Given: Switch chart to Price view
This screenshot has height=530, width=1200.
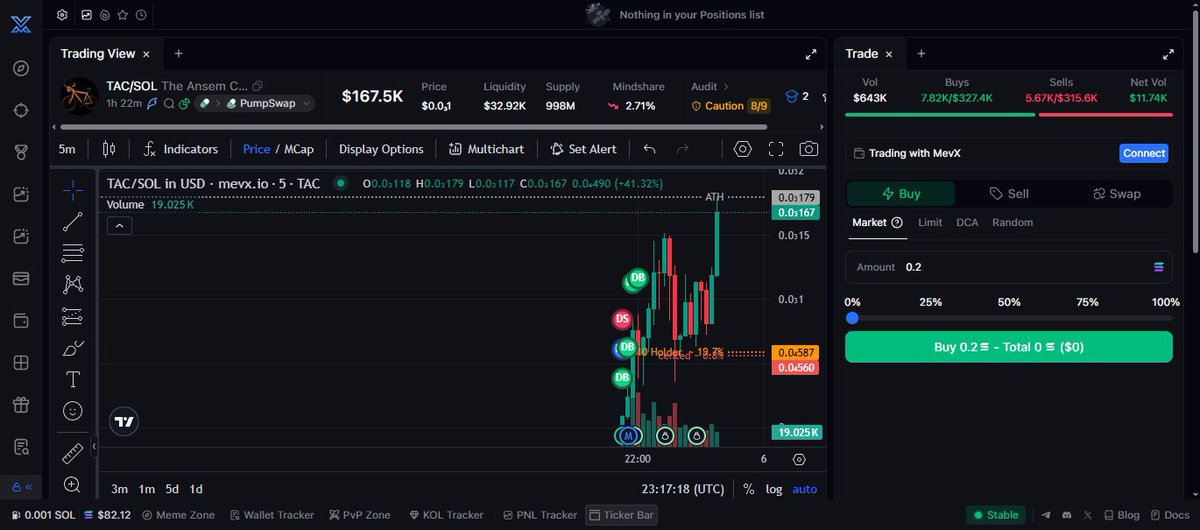Looking at the screenshot, I should tap(257, 149).
